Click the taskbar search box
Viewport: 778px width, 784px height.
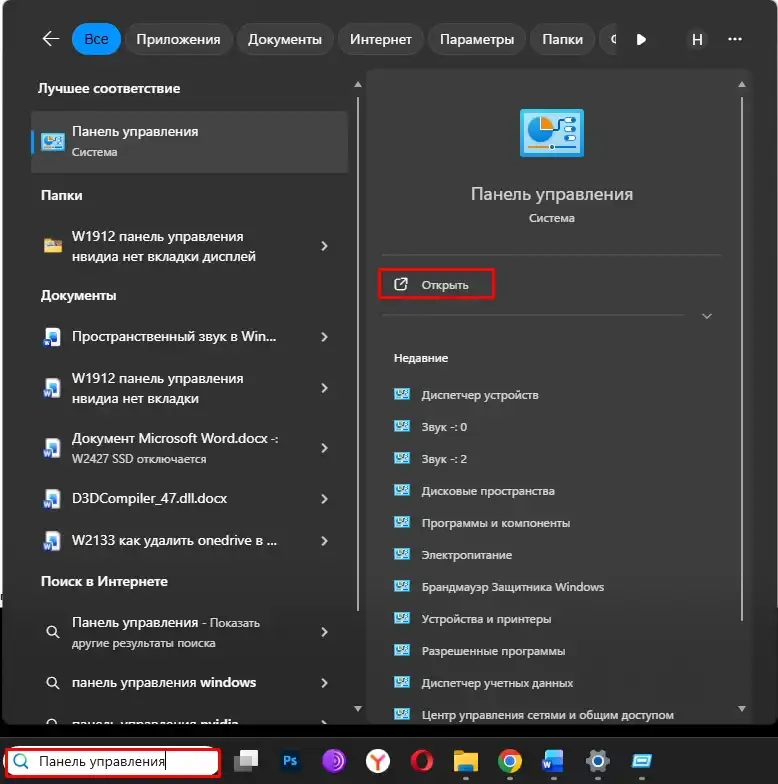[x=112, y=762]
